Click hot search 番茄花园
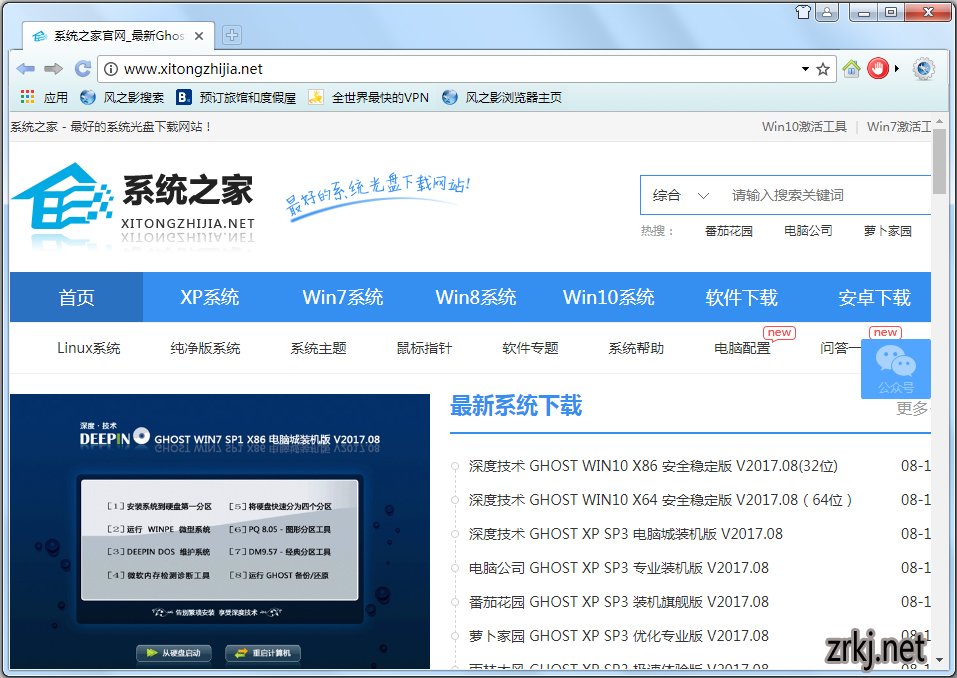Screen dimensions: 957x678 [729, 231]
